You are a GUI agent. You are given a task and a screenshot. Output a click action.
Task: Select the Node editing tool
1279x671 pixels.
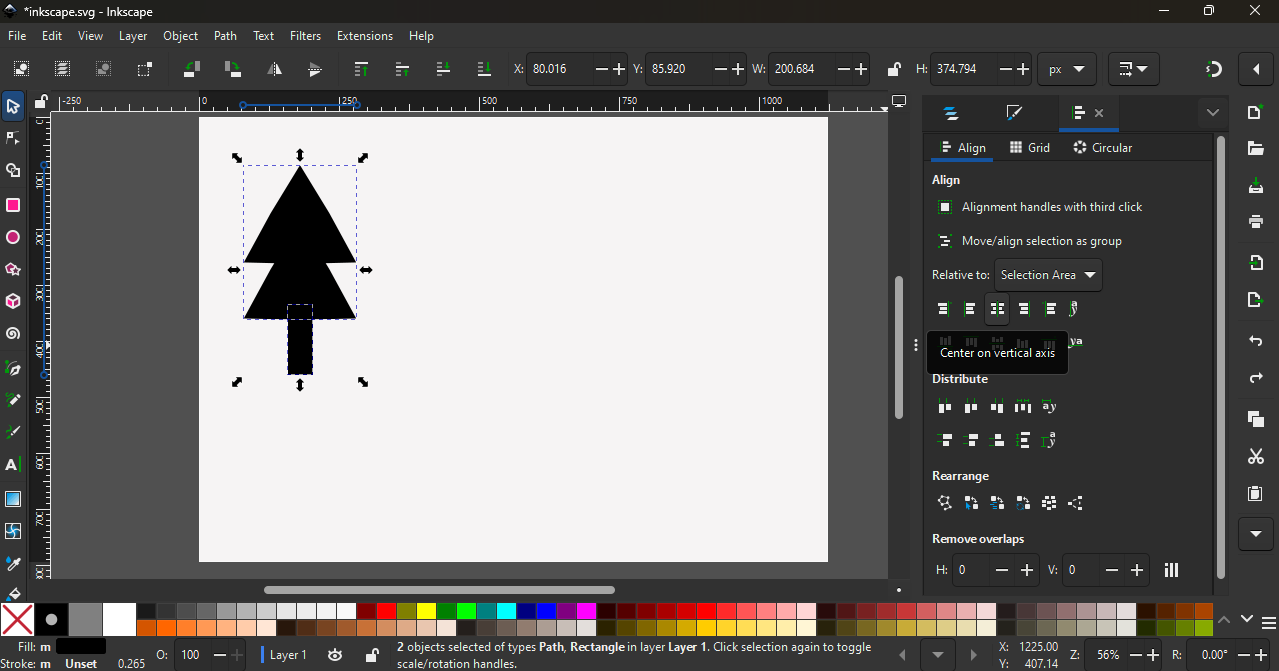coord(13,138)
